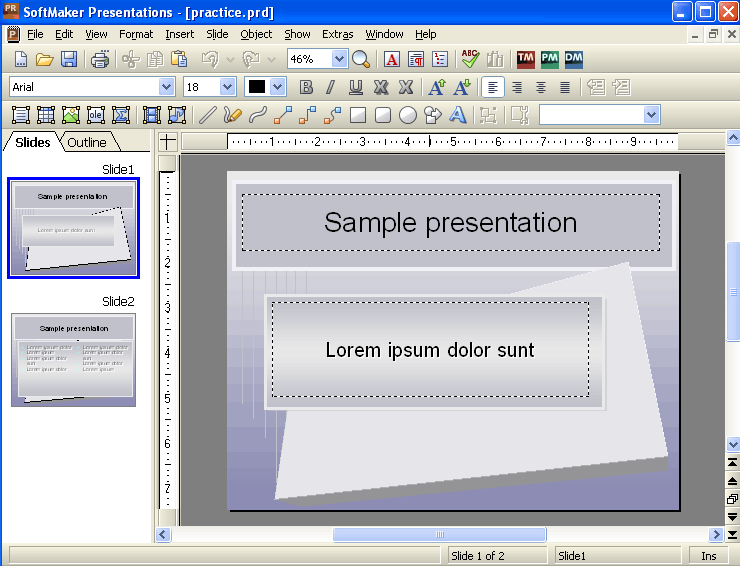The height and width of the screenshot is (566, 740).
Task: Open the redo history dropdown arrow
Action: 271,59
